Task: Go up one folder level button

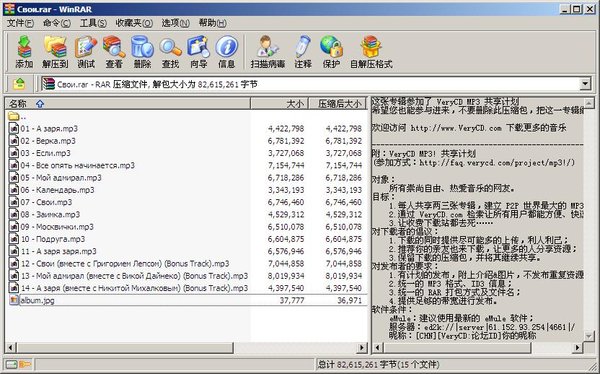Action: point(19,84)
